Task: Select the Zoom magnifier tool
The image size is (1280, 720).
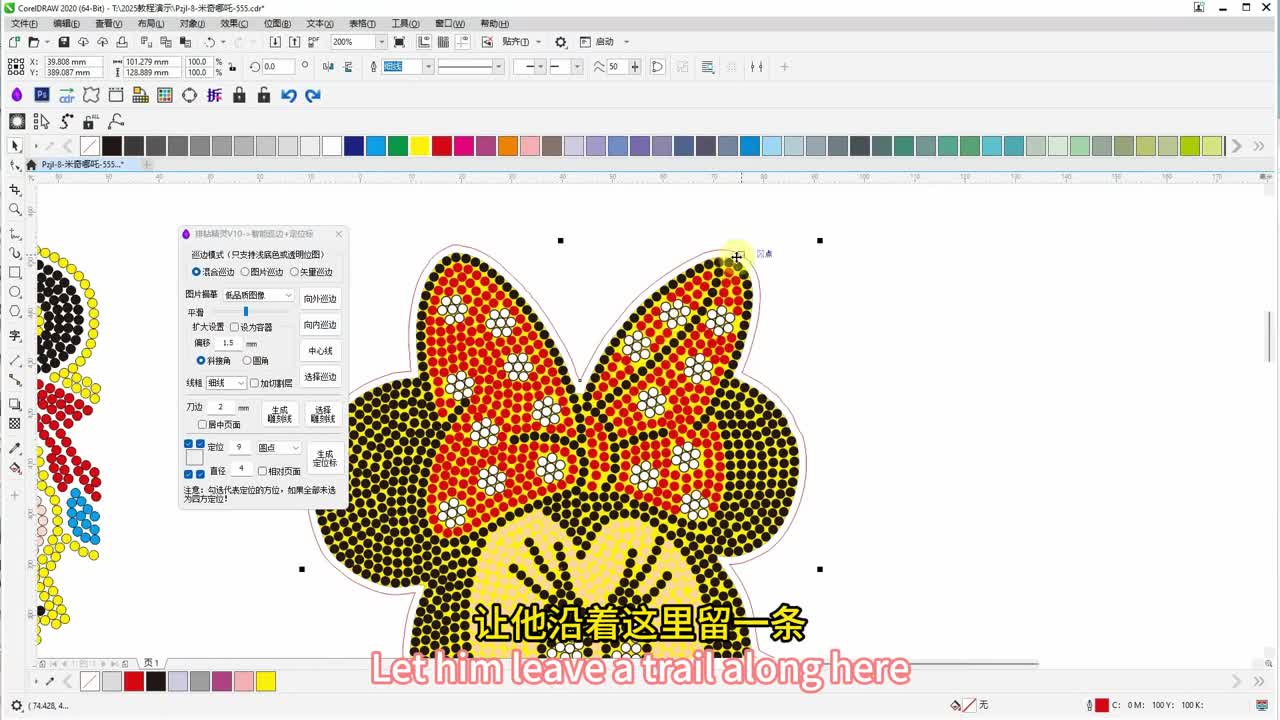Action: click(15, 210)
